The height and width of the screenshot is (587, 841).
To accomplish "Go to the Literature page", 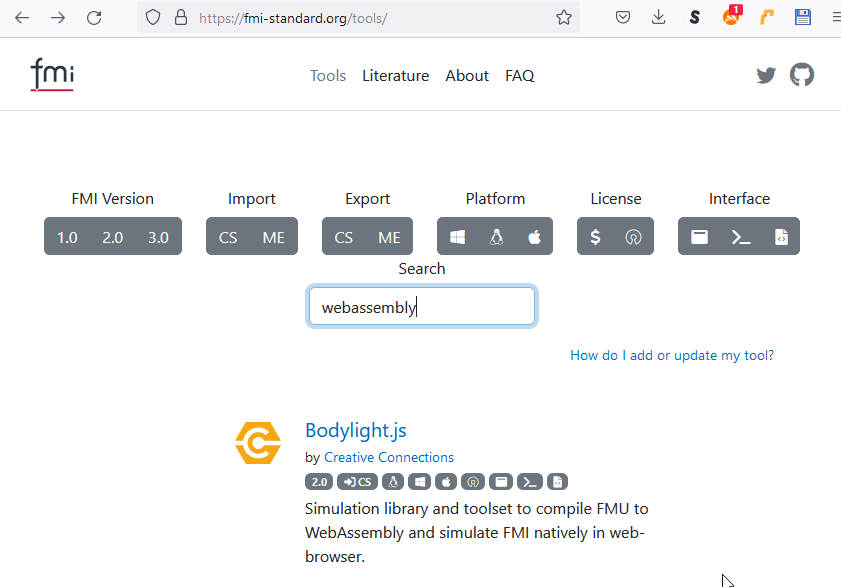I will pyautogui.click(x=395, y=76).
